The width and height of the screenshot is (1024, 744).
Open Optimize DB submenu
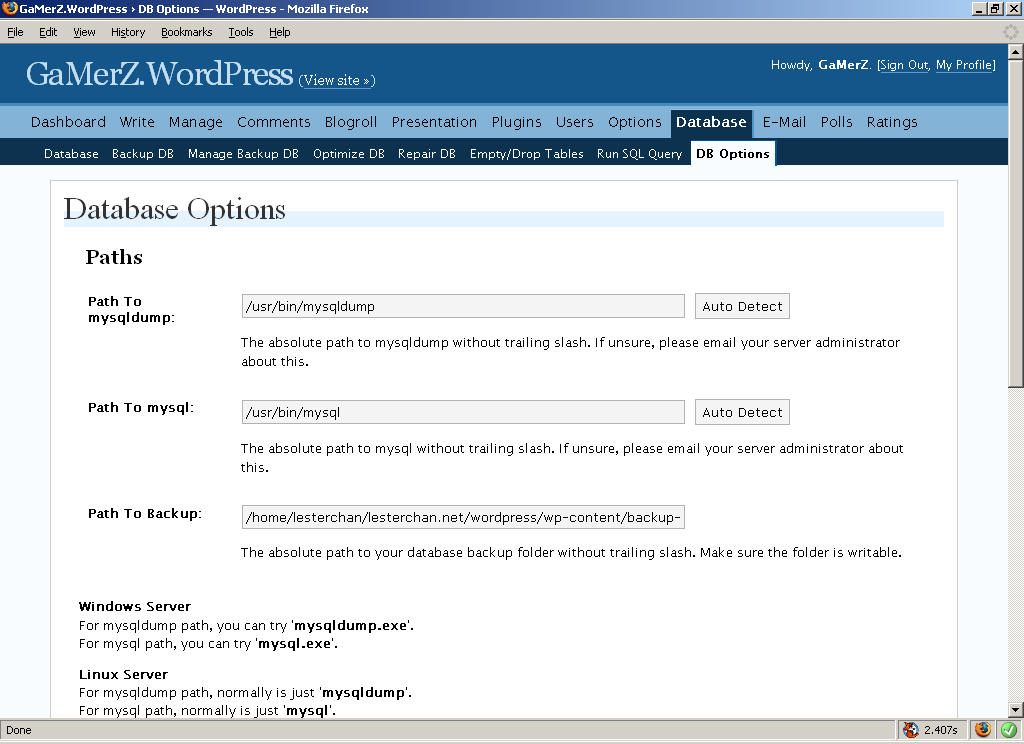(x=349, y=154)
